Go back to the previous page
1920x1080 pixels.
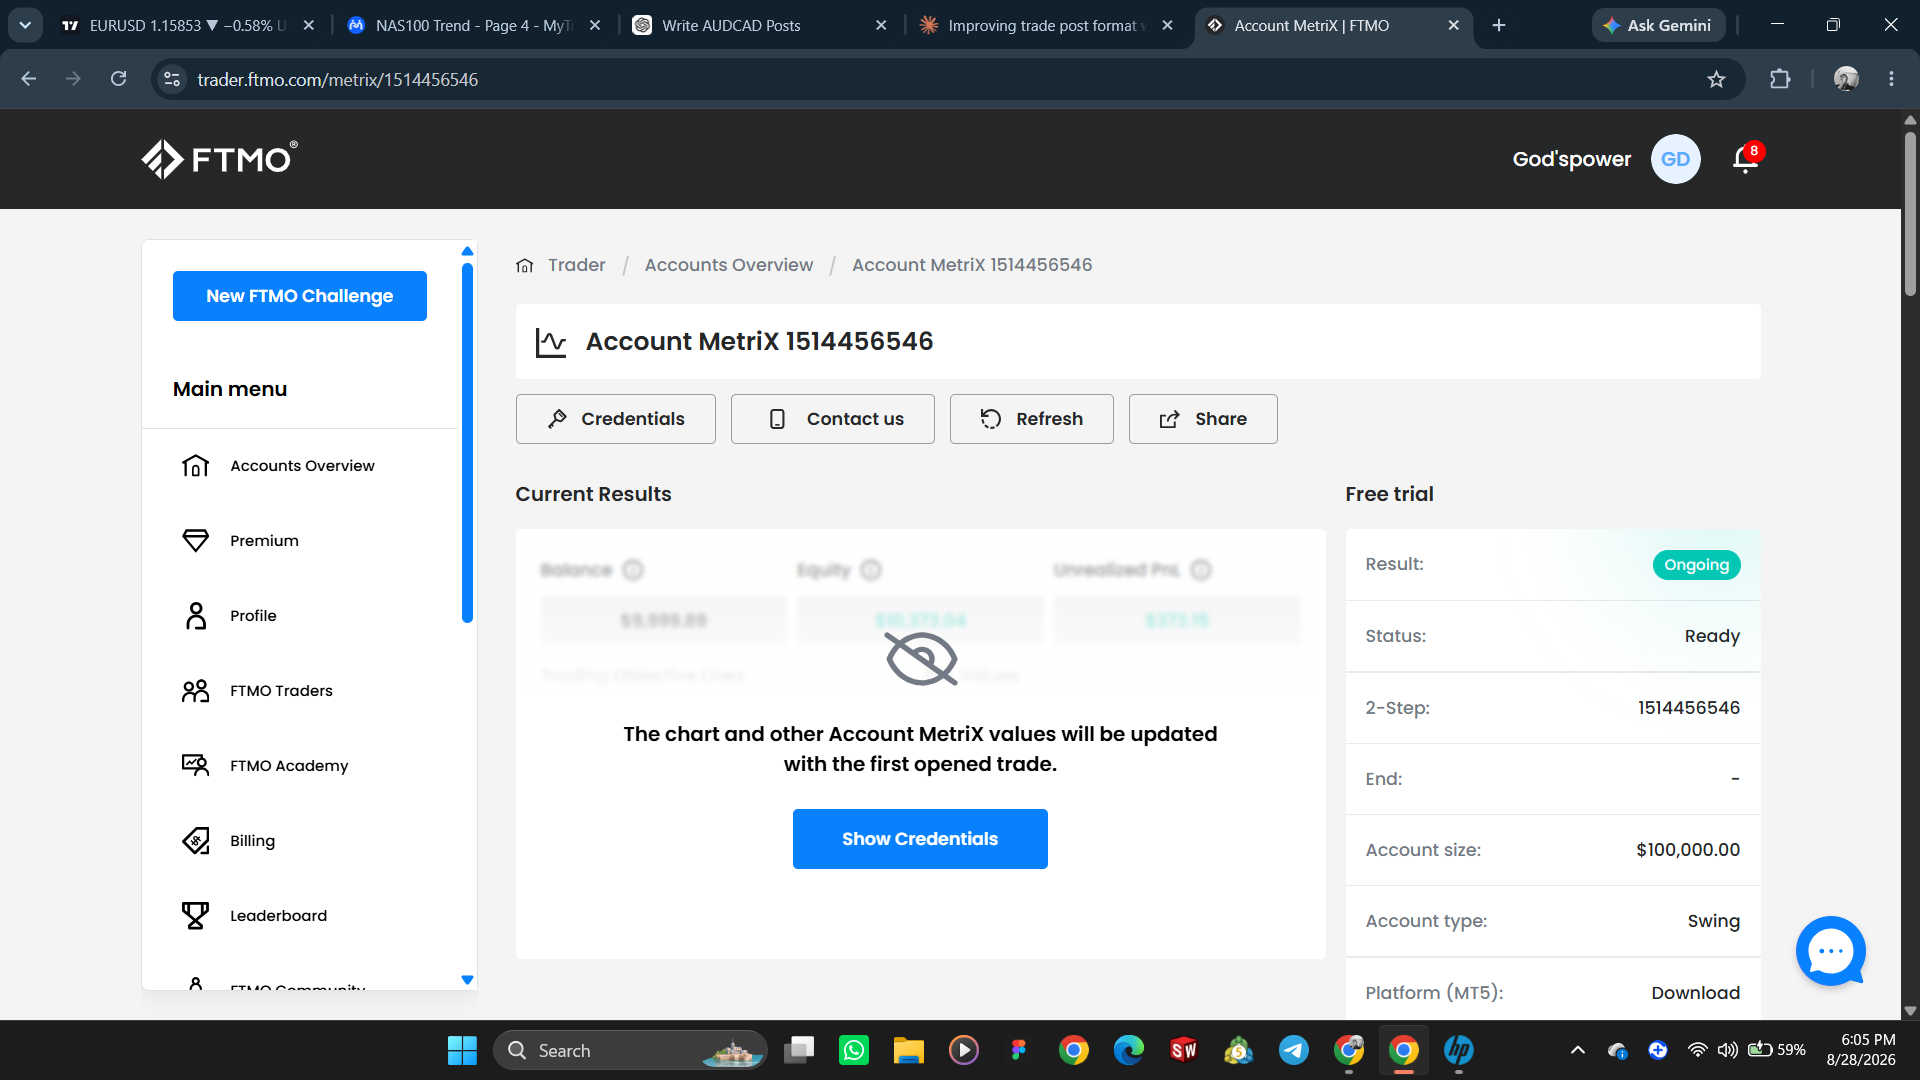pos(28,79)
